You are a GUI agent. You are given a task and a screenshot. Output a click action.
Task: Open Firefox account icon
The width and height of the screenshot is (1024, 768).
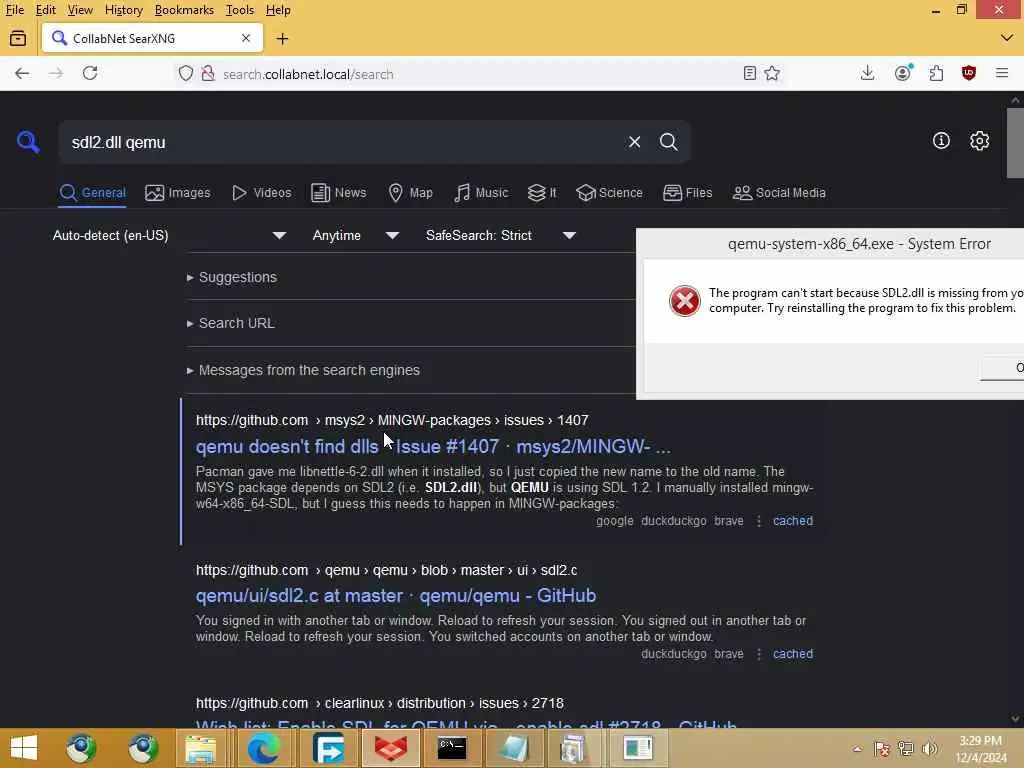(x=903, y=74)
